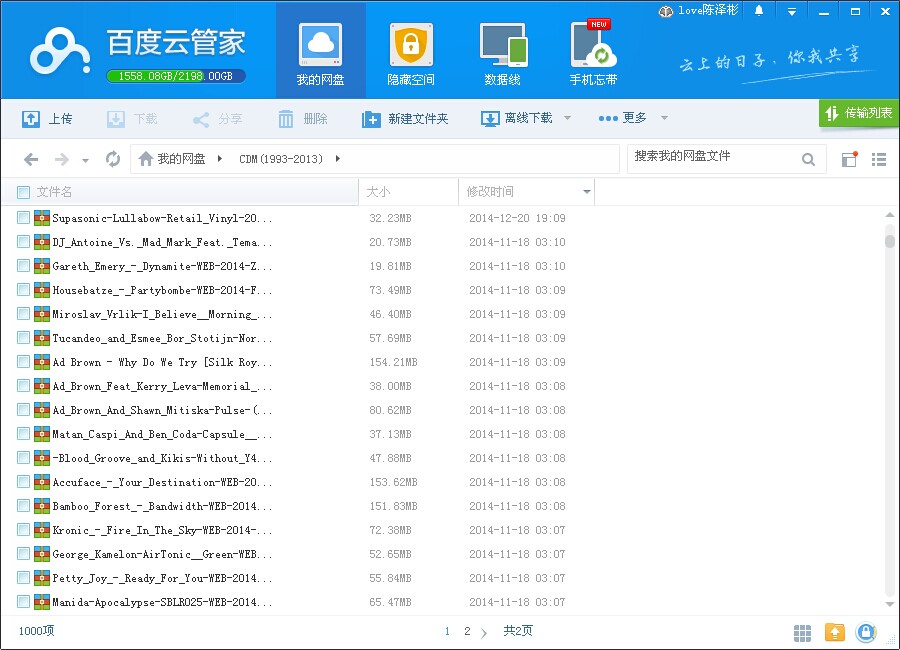
Task: Open the 我的网盘 tab
Action: point(320,51)
